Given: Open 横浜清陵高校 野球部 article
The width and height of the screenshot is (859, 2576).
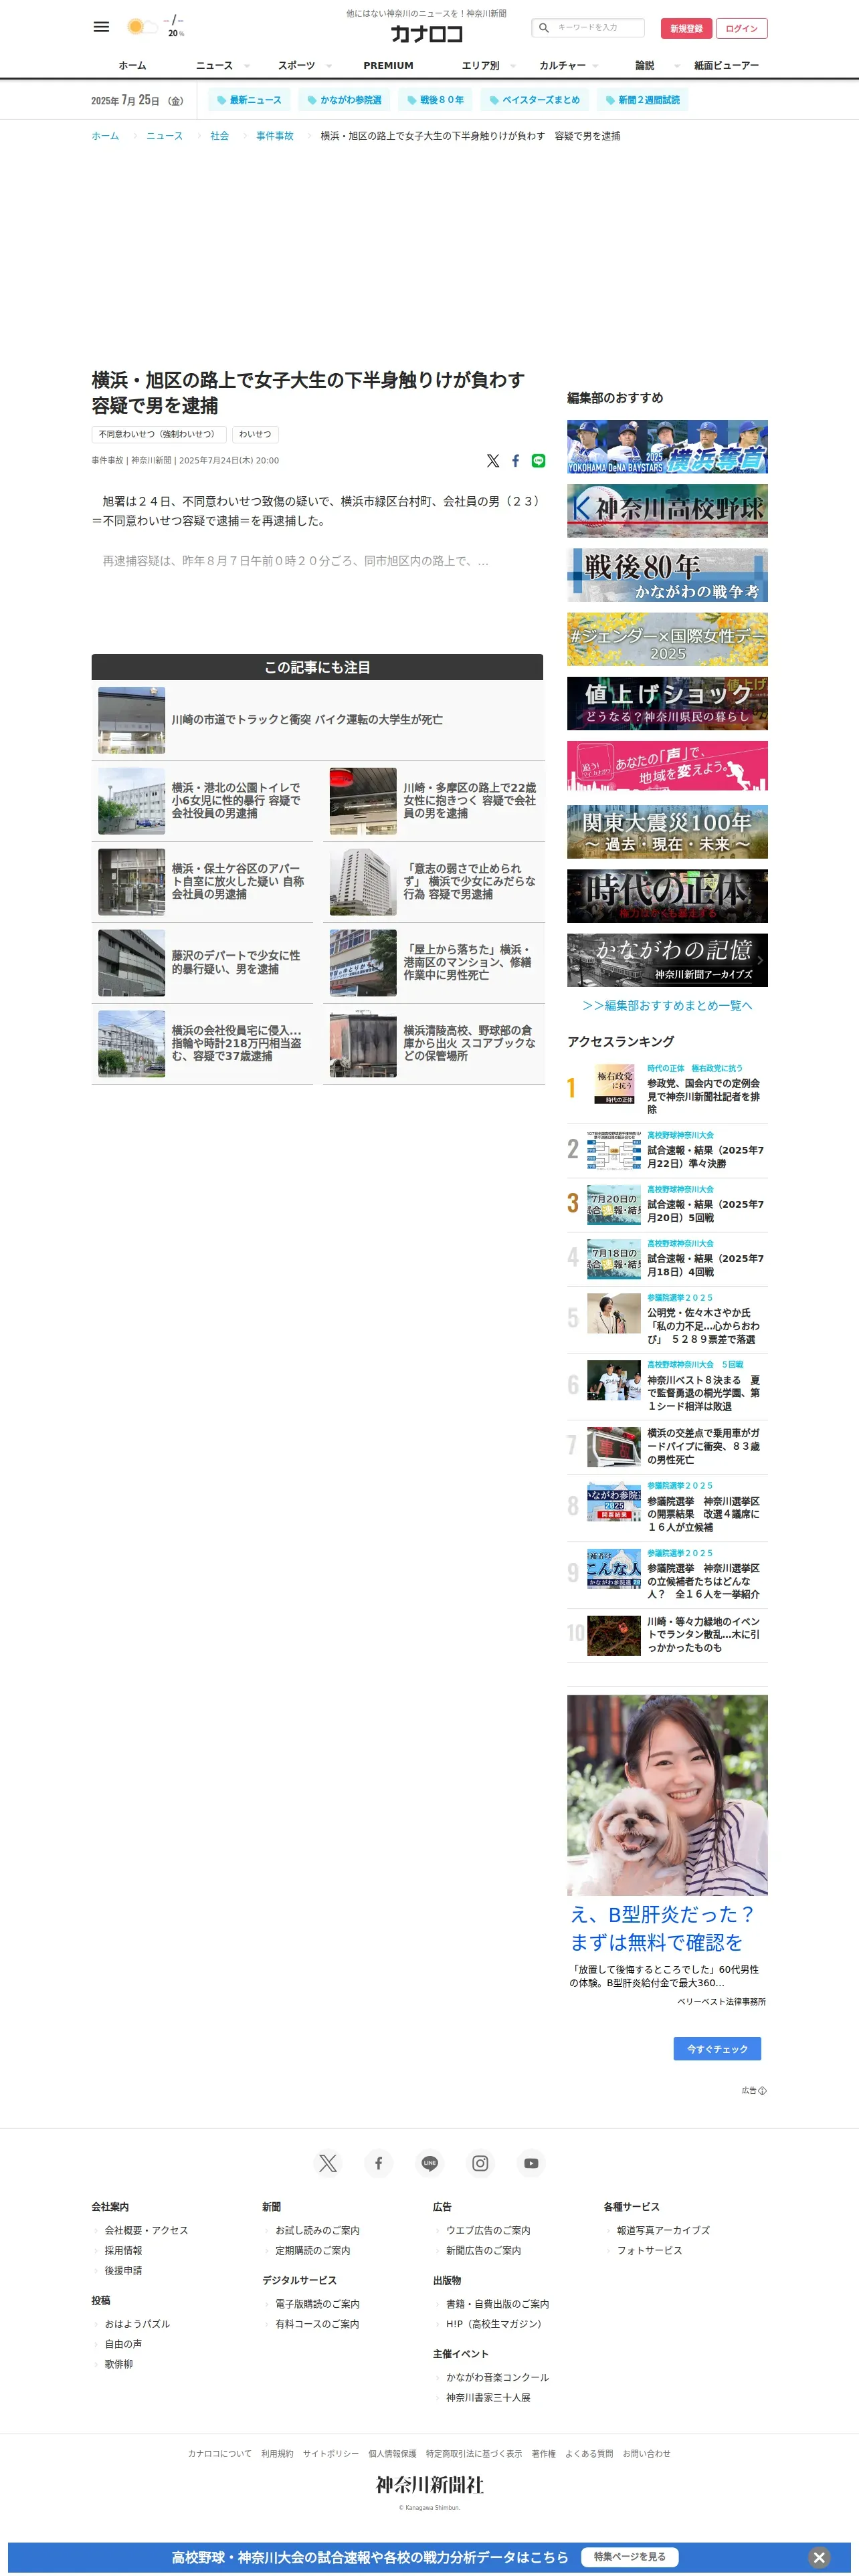Looking at the screenshot, I should point(469,1044).
